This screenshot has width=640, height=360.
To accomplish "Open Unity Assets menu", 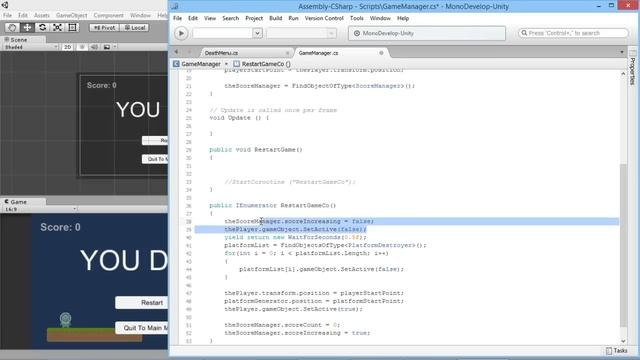I will tap(42, 15).
